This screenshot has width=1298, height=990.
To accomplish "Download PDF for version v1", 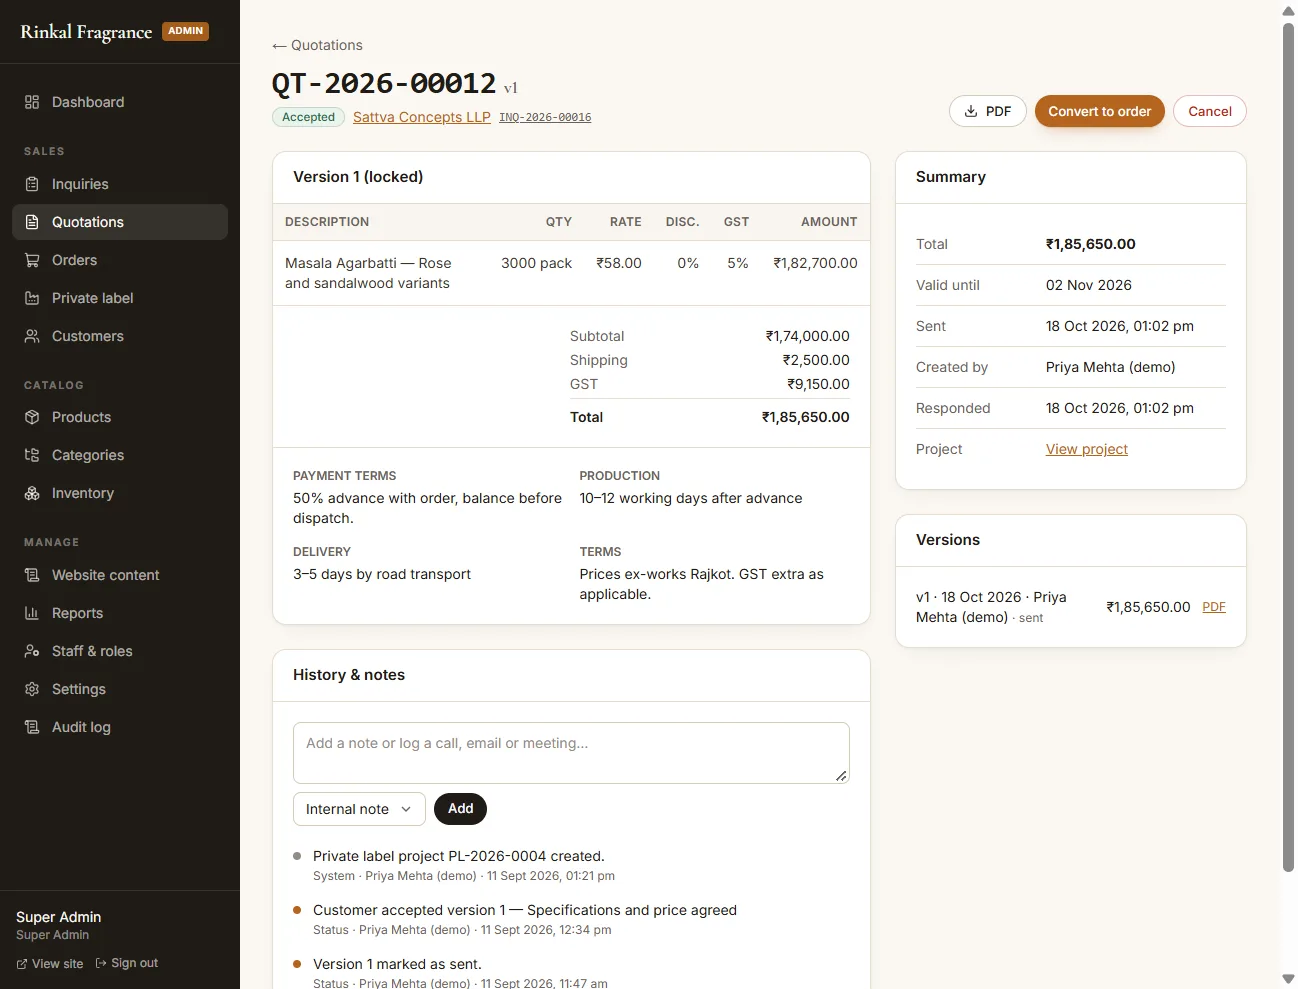I will coord(1214,607).
